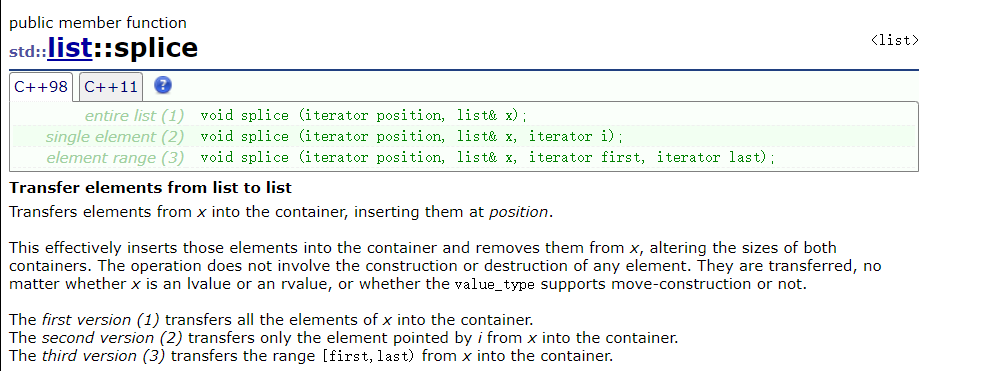Click the italic 'second version (2)' text

pos(113,338)
